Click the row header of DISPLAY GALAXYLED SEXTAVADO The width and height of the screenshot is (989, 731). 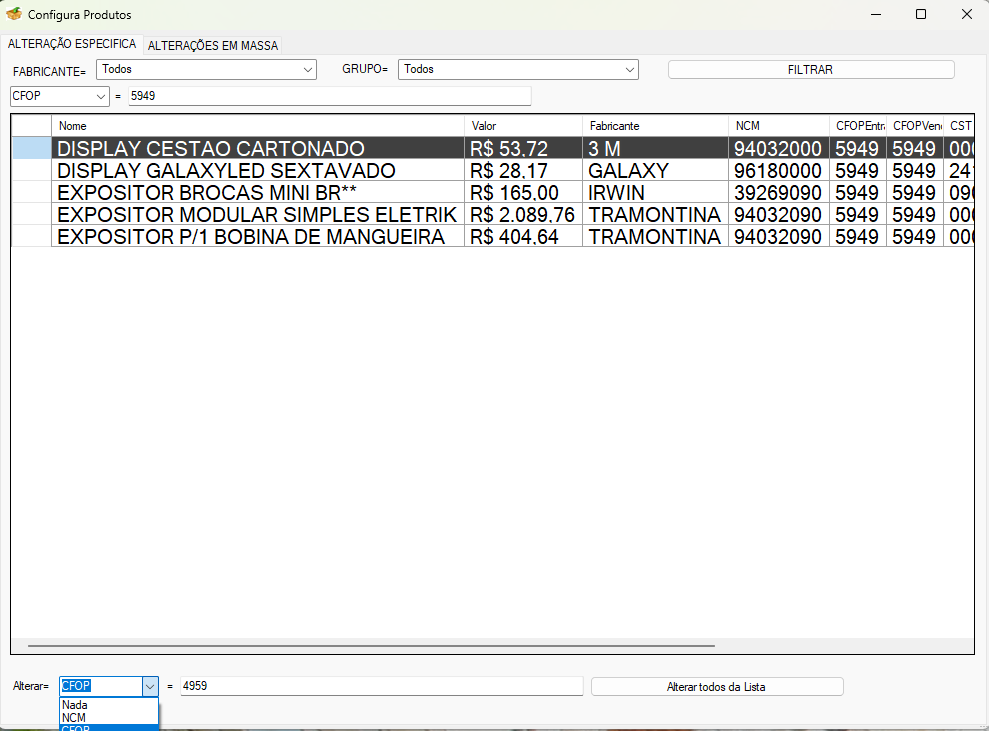[32, 170]
